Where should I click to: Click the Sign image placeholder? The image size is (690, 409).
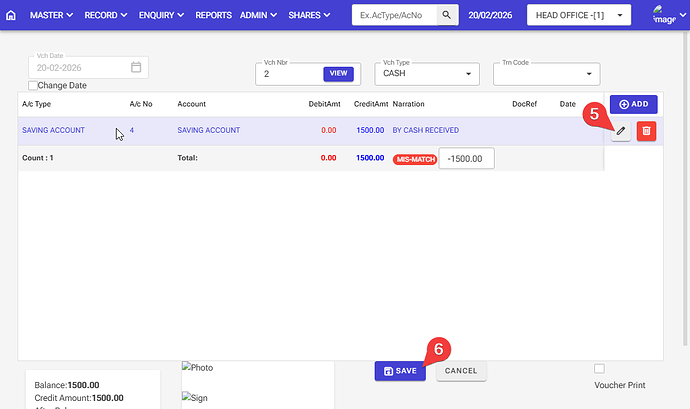[196, 397]
